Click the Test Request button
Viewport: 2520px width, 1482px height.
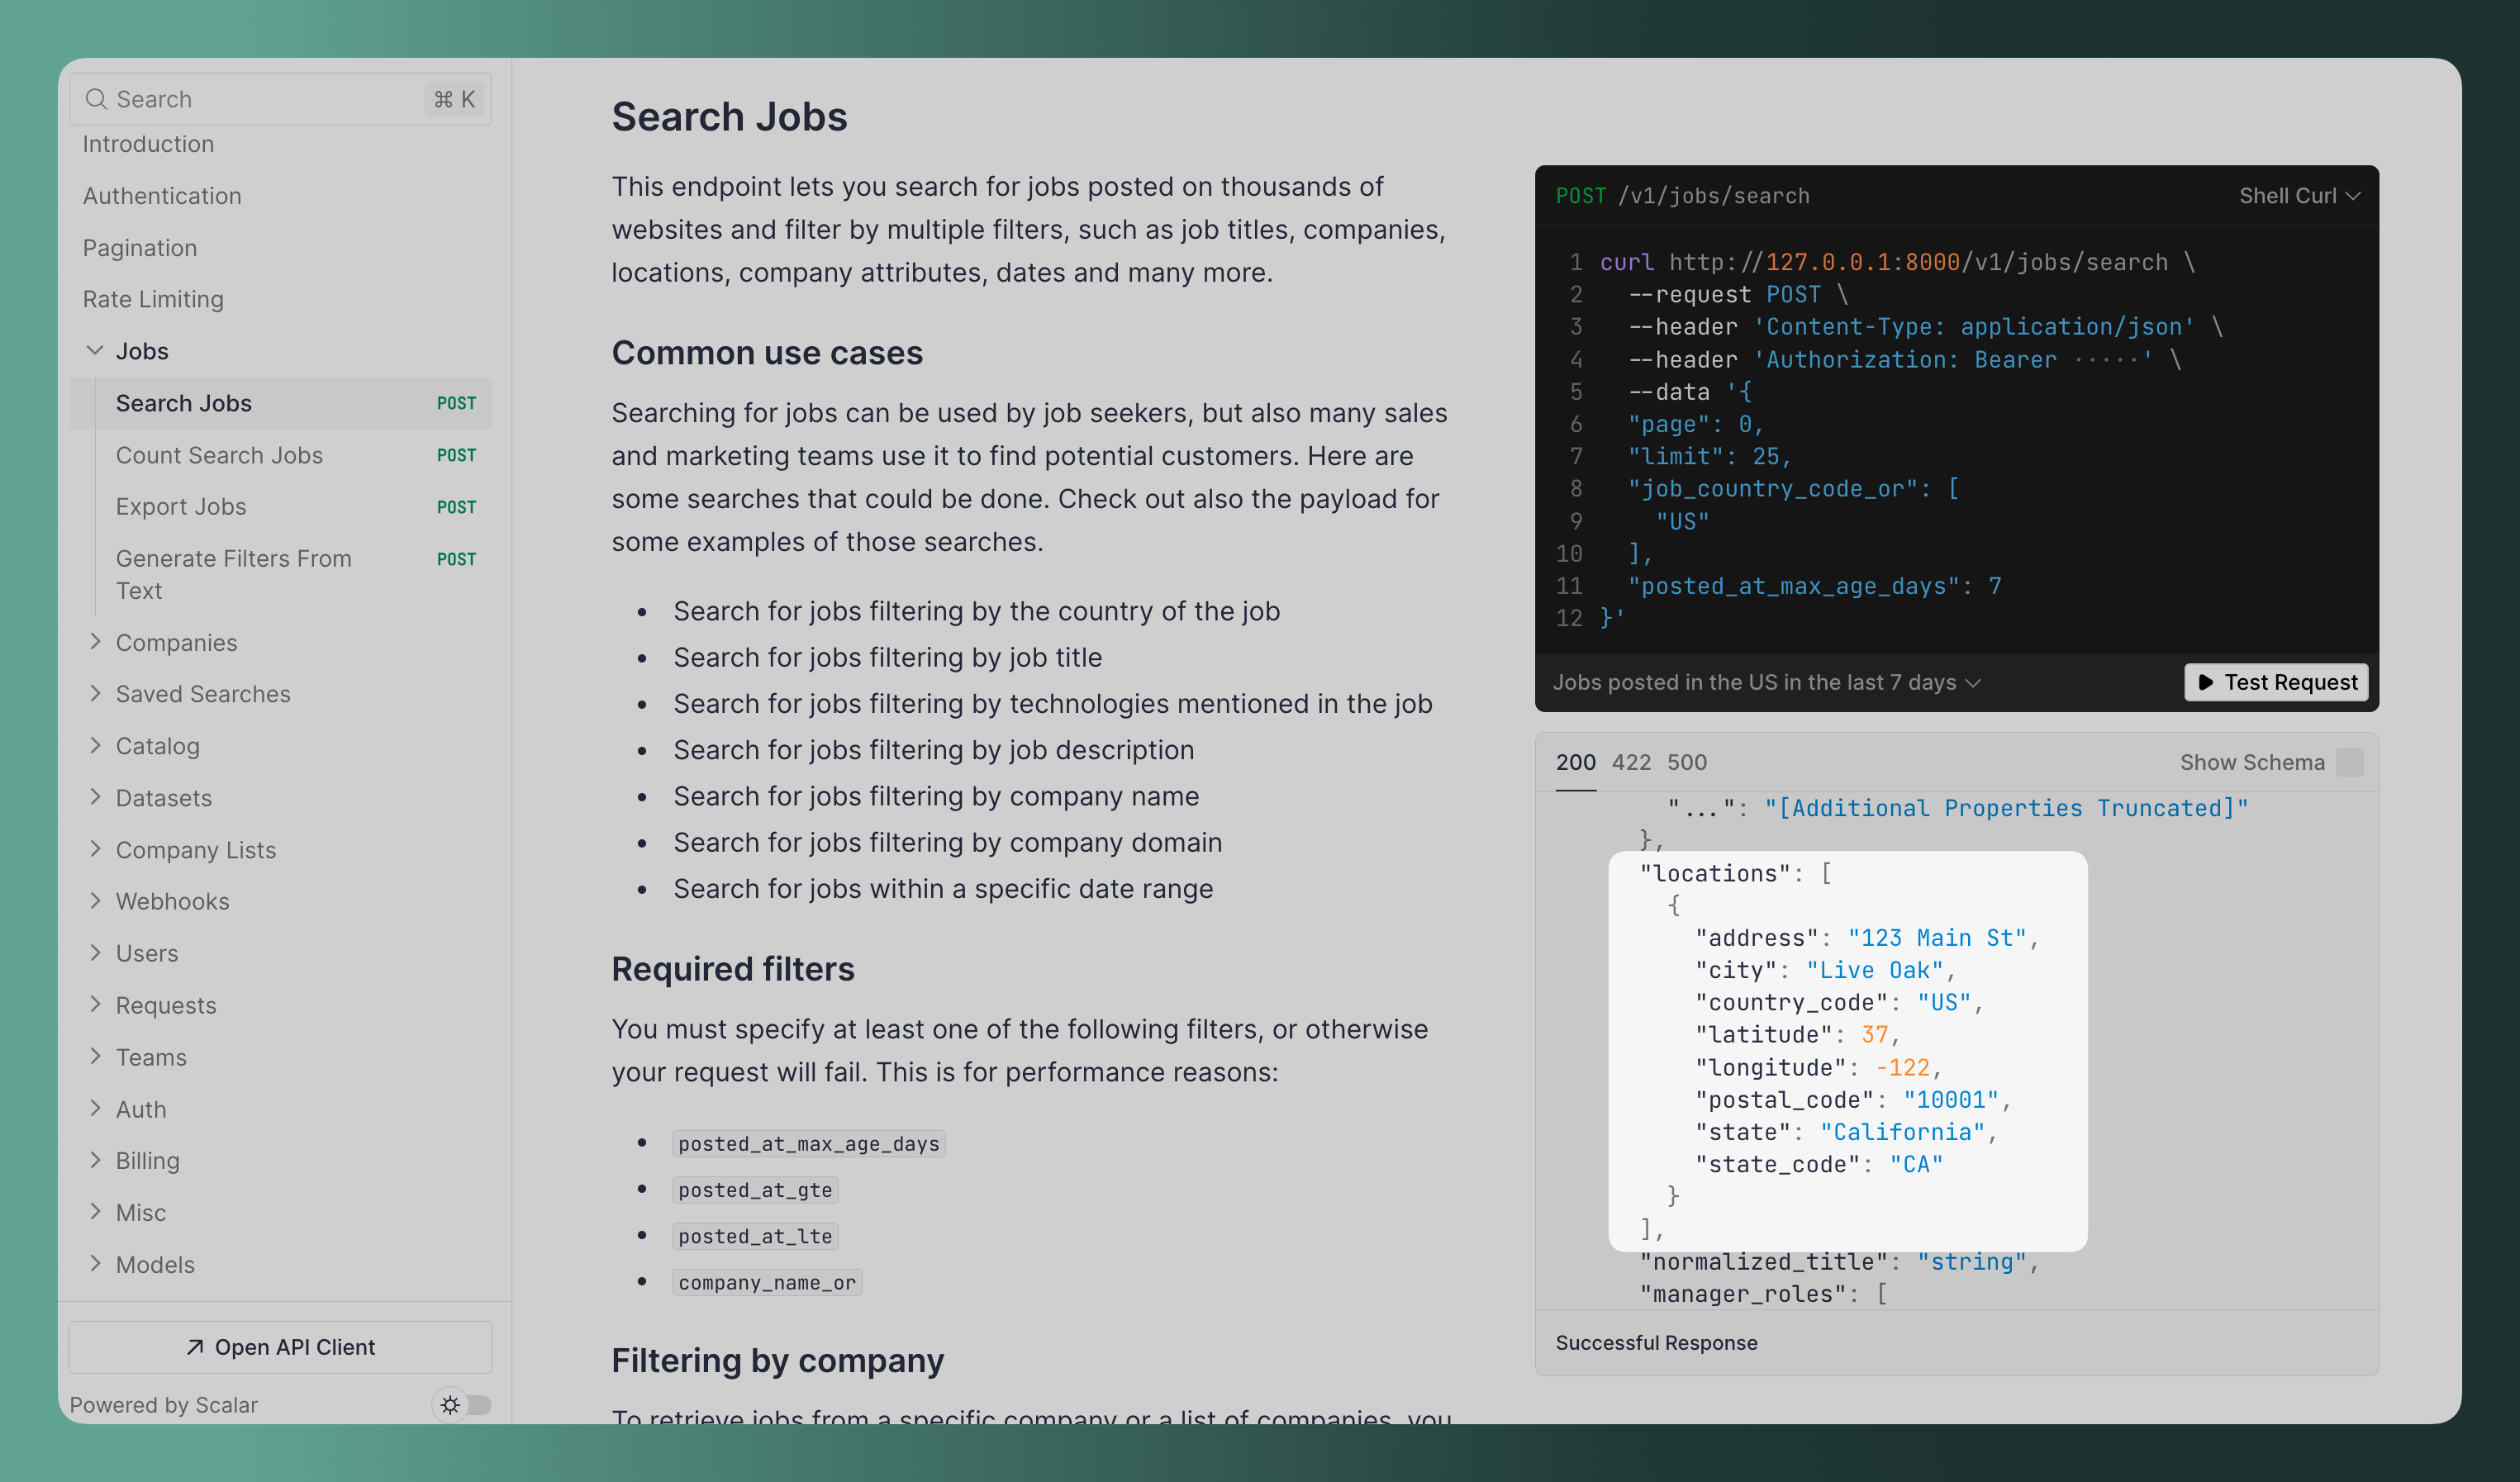coord(2276,682)
